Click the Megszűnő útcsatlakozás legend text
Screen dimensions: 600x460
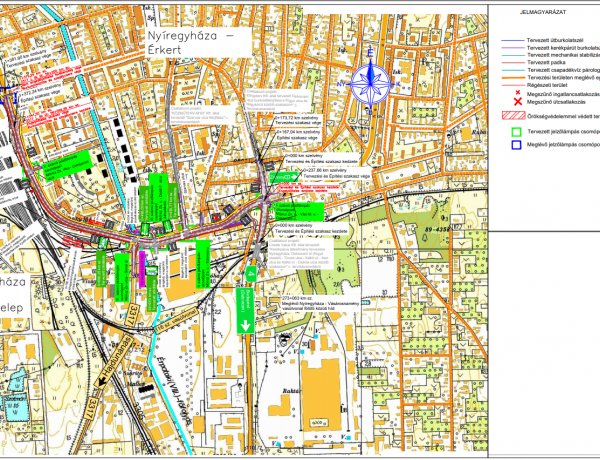556,102
